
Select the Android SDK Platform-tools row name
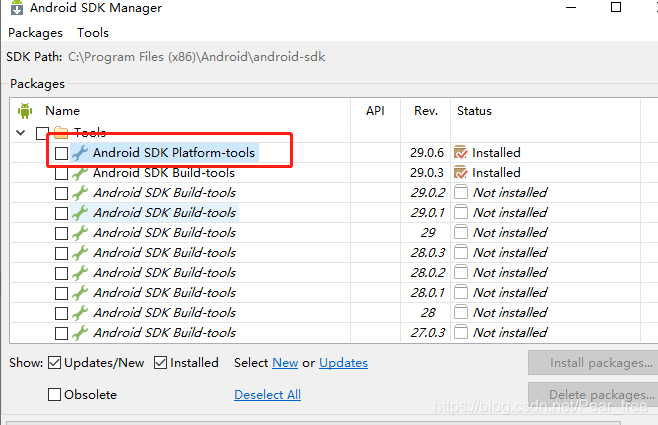pos(174,153)
